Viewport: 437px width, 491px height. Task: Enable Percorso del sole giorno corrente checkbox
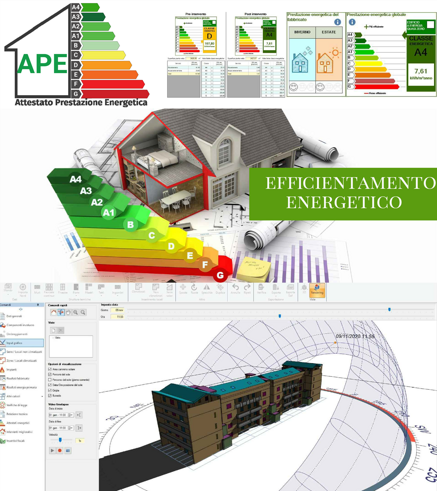[x=50, y=380]
